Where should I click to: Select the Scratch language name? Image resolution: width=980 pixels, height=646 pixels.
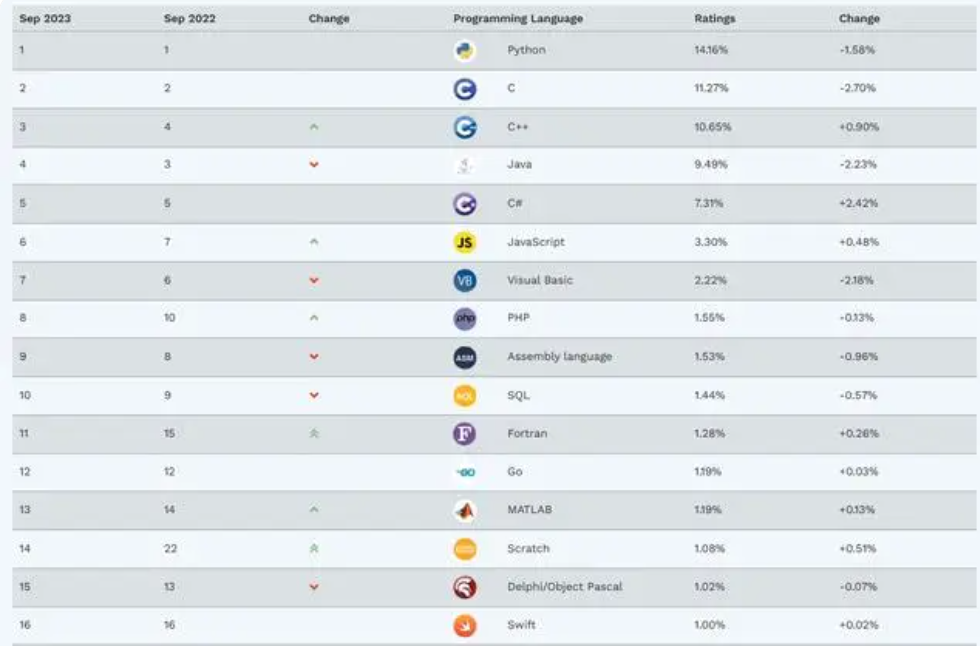click(528, 549)
